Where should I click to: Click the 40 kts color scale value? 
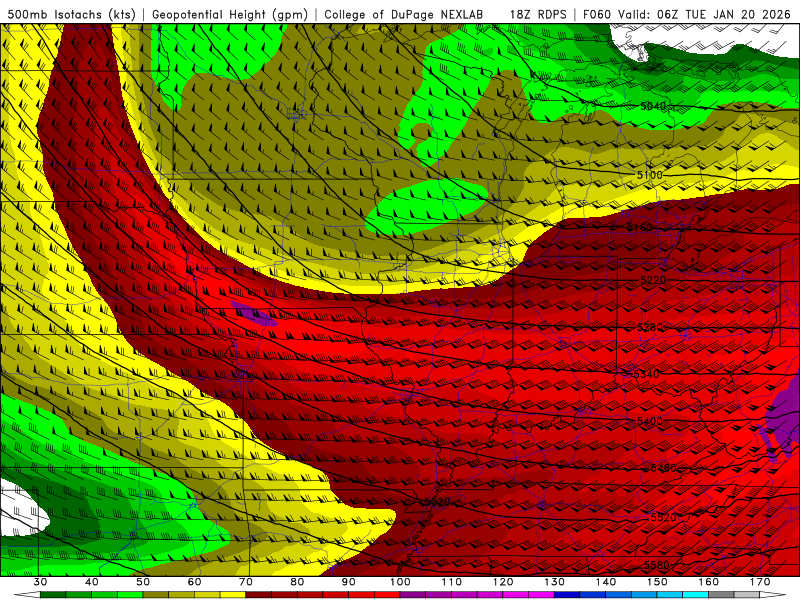point(92,582)
